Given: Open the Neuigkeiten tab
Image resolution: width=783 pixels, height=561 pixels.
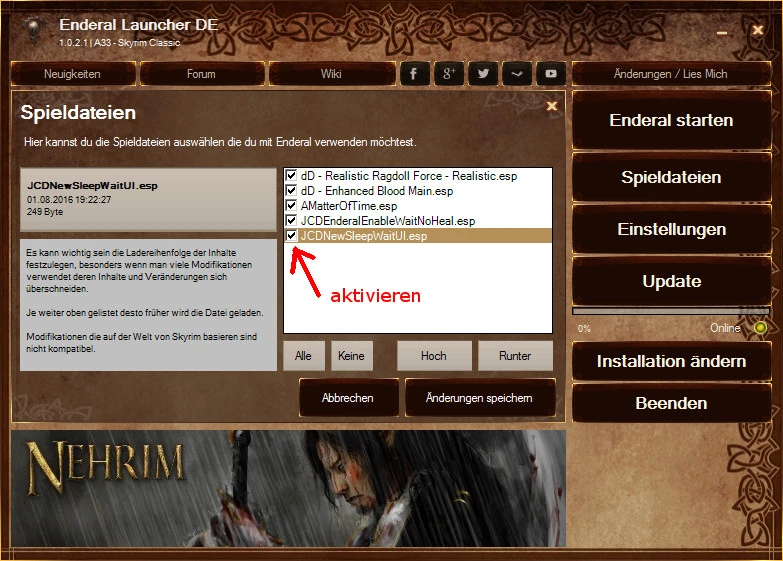Looking at the screenshot, I should (72, 74).
